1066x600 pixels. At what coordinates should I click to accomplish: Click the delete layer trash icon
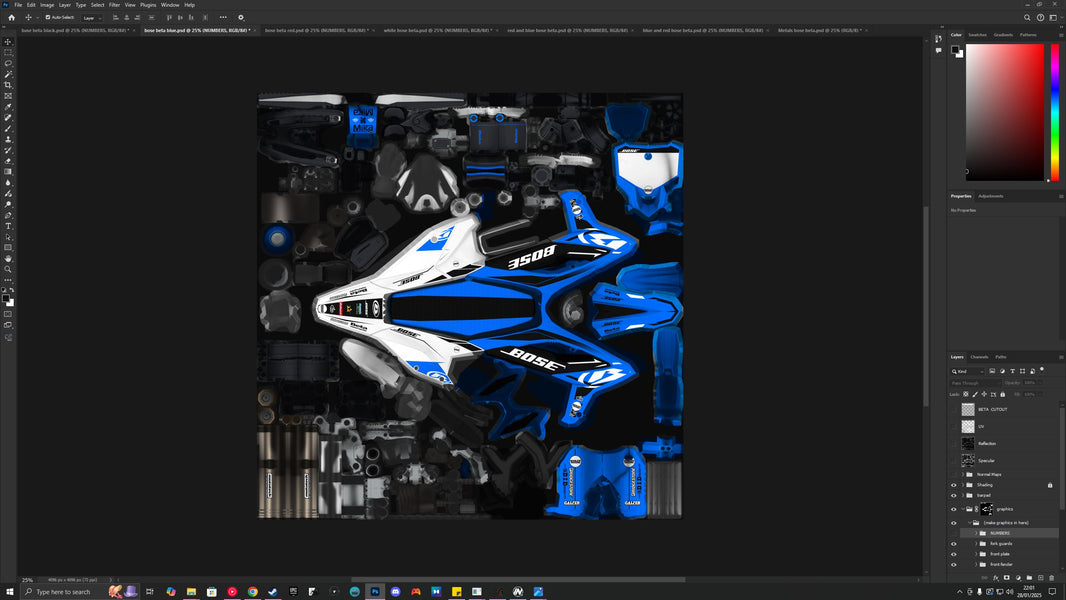(x=1052, y=578)
